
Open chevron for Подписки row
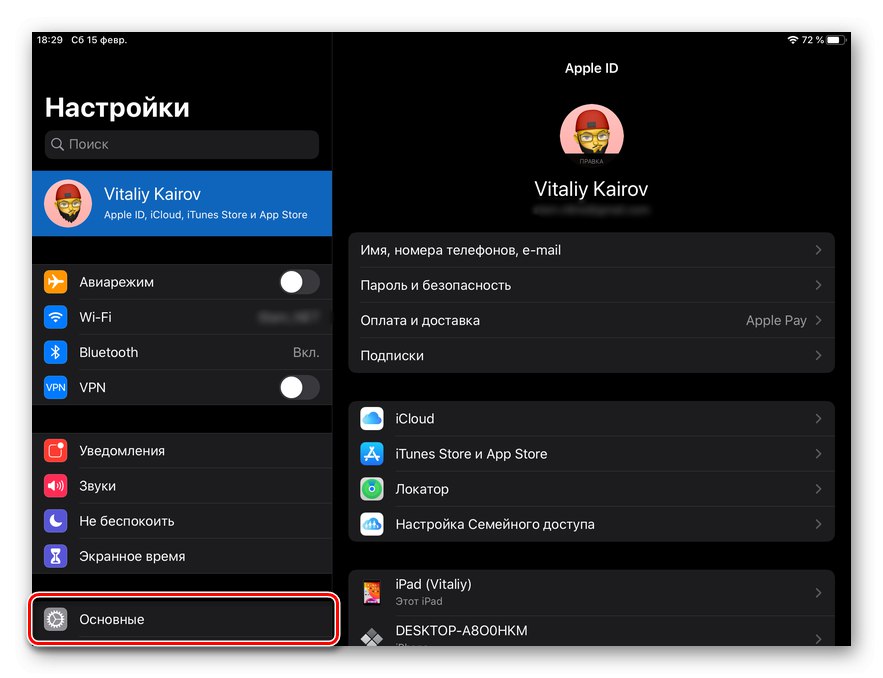[x=818, y=355]
